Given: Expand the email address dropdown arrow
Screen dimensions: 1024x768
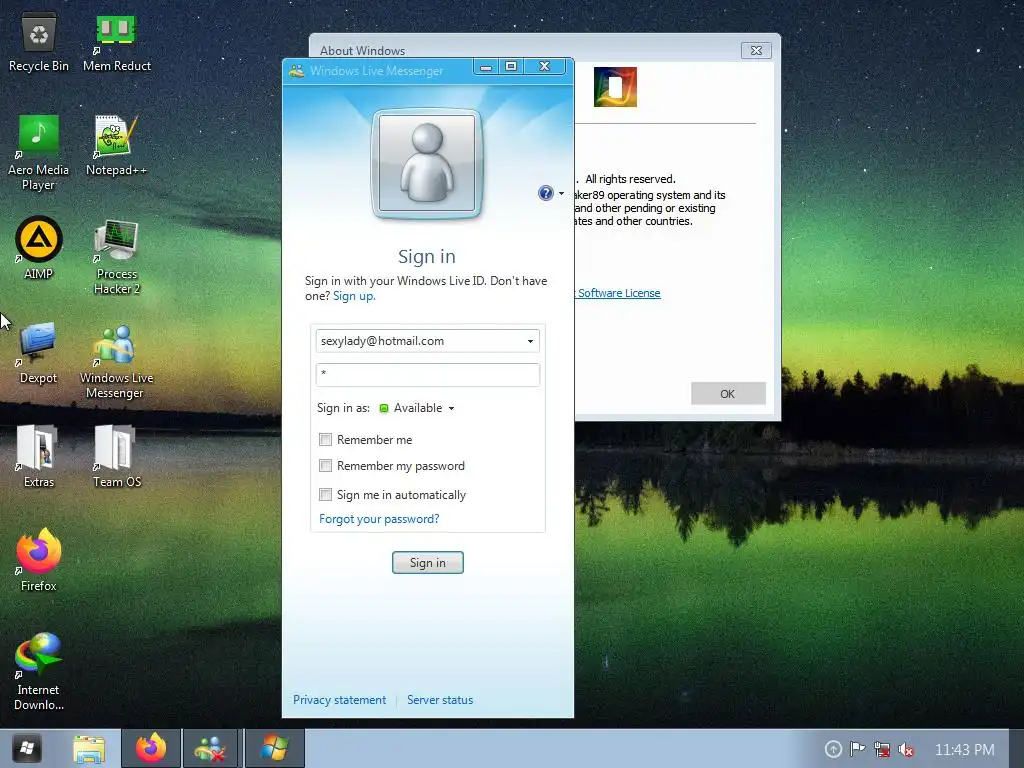Looking at the screenshot, I should [x=530, y=341].
